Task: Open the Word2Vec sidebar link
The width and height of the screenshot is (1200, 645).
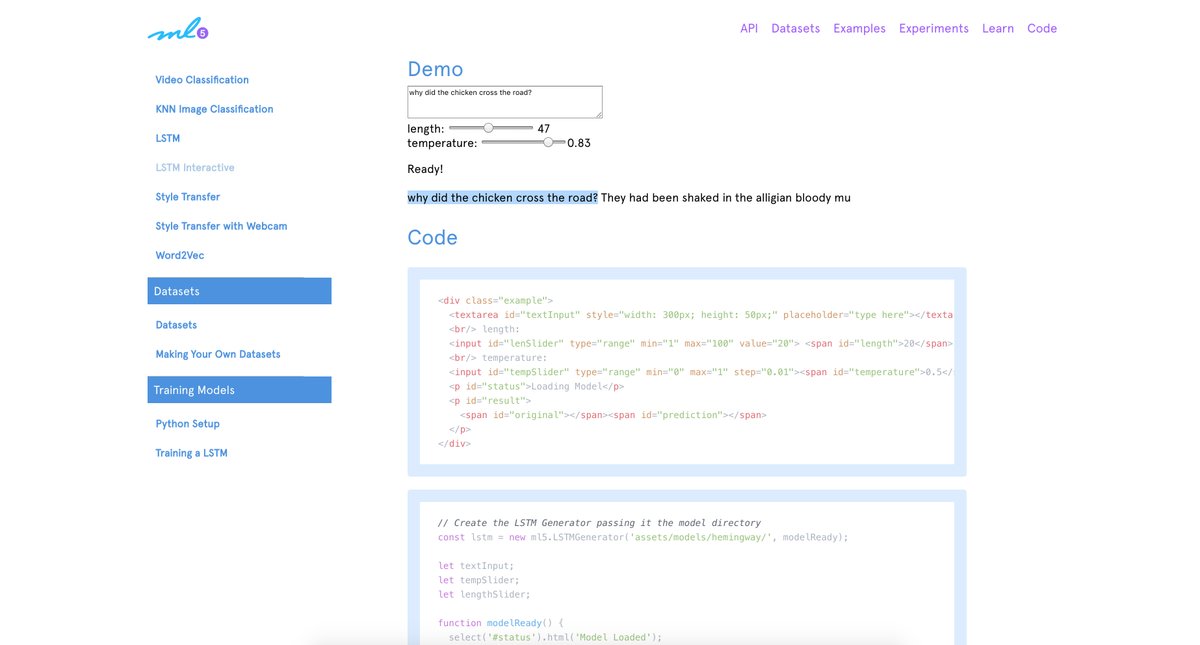Action: (180, 255)
